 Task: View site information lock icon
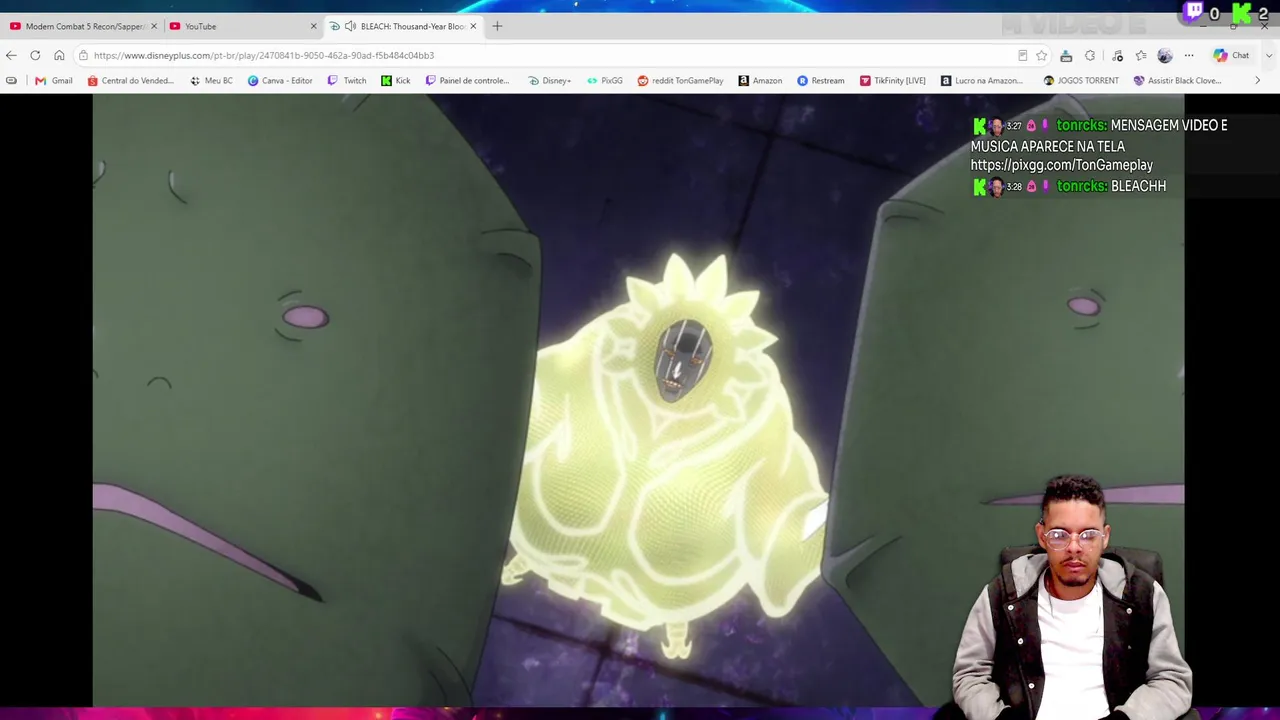tap(84, 55)
